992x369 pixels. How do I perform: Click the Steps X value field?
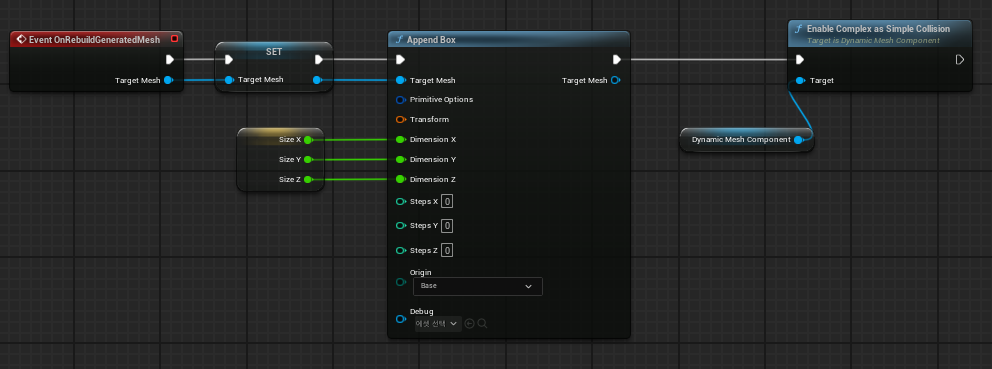point(447,202)
